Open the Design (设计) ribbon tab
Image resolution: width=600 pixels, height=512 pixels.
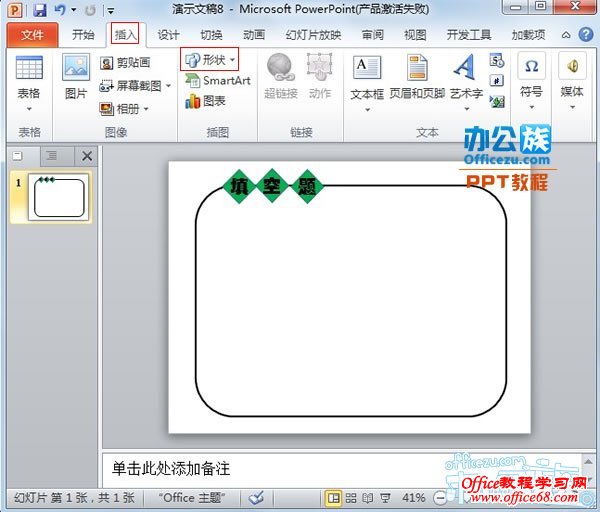point(168,35)
